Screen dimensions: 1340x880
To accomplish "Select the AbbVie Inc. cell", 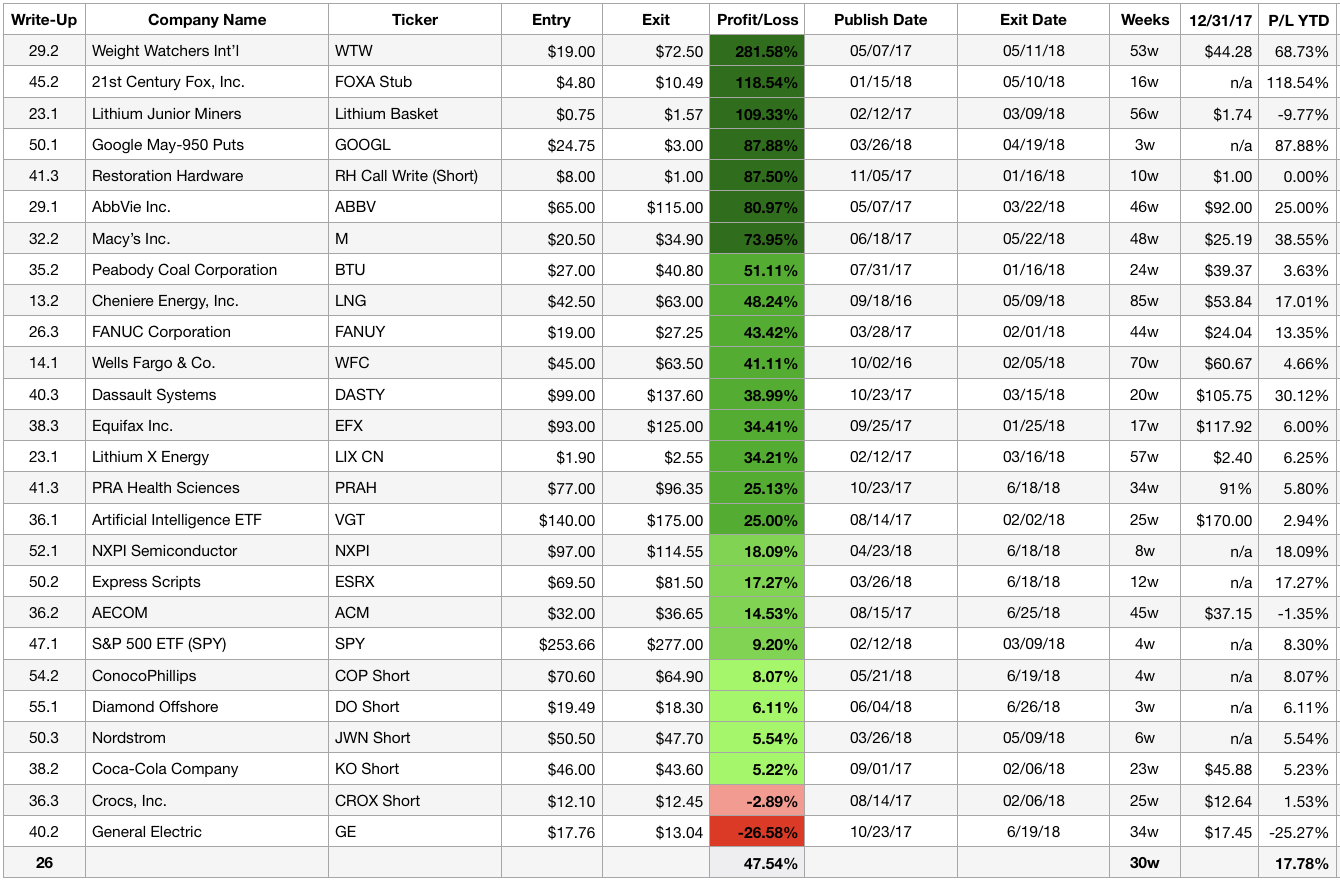I will [207, 207].
